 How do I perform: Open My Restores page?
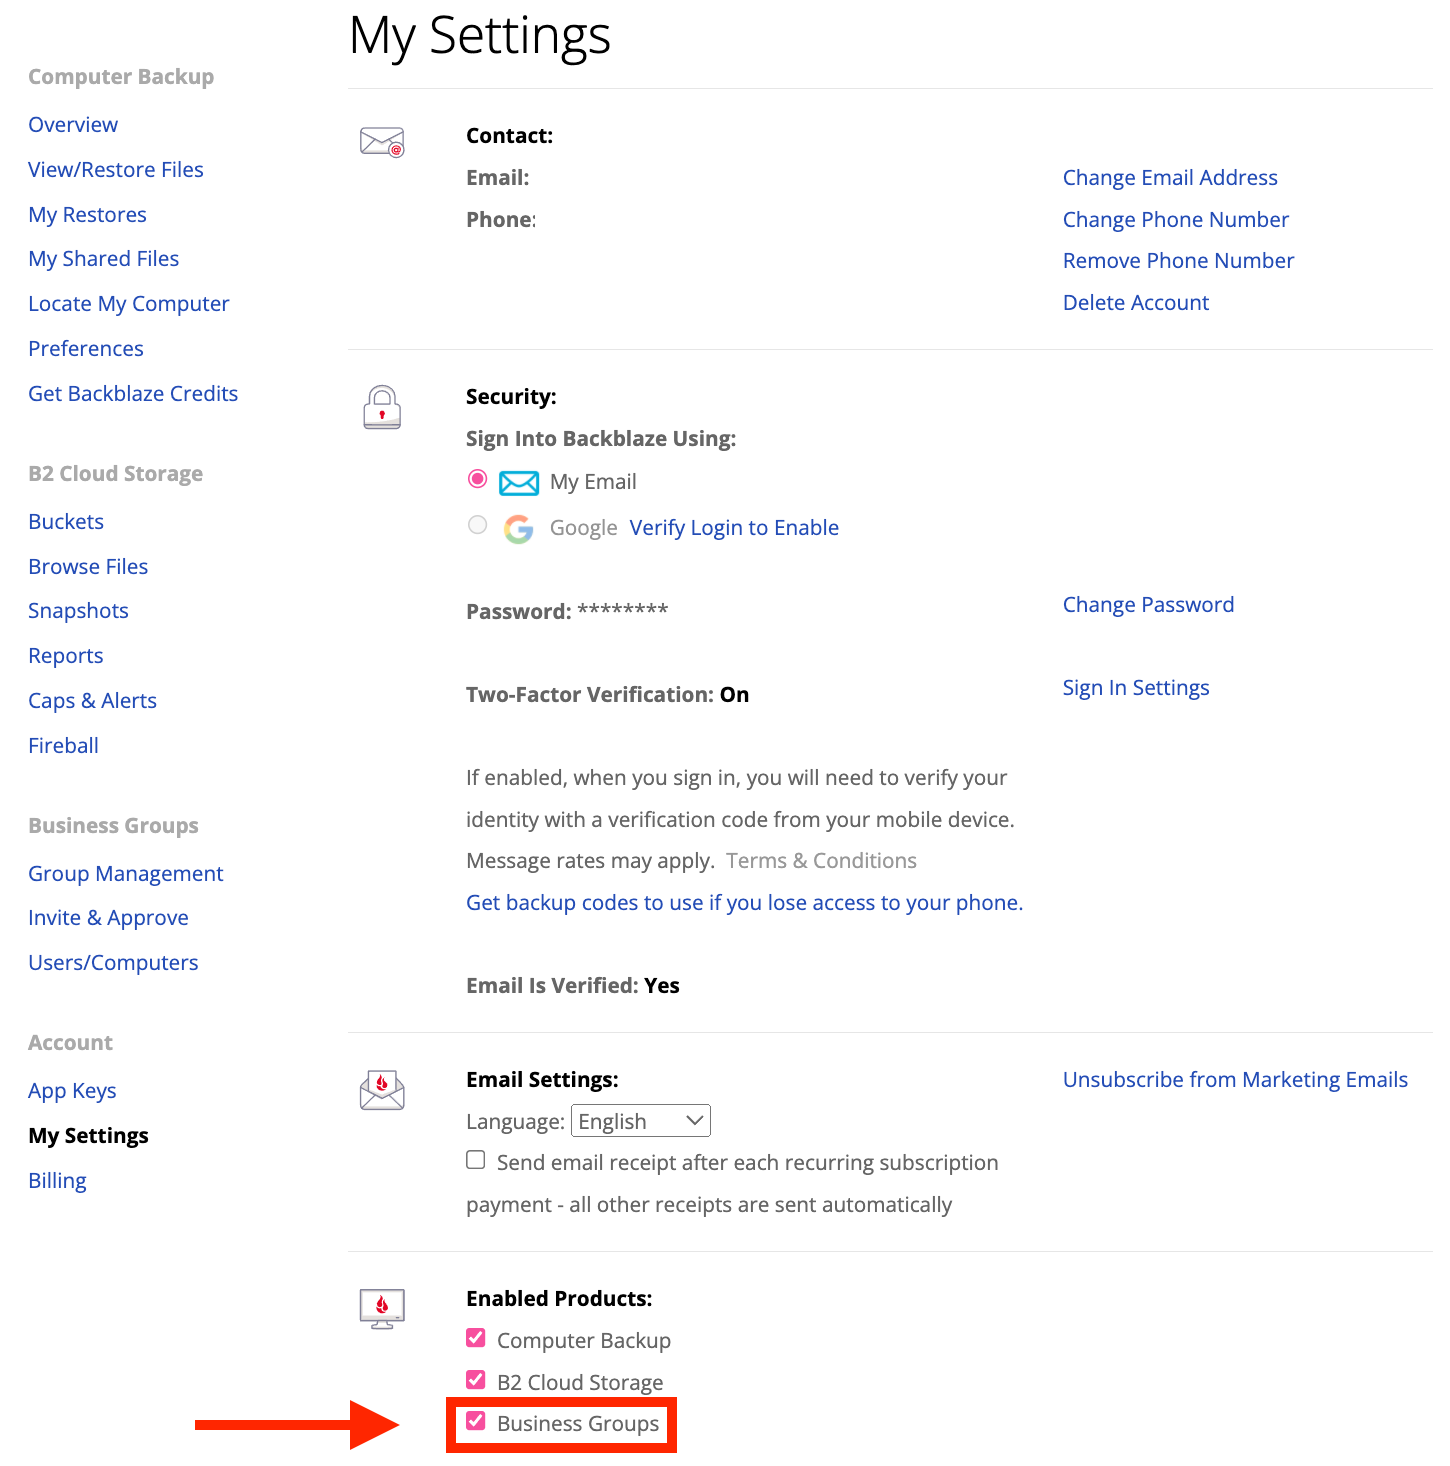[x=87, y=215]
